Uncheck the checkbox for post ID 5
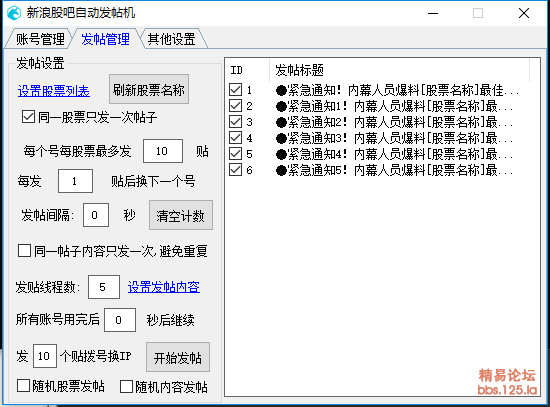This screenshot has width=550, height=407. click(x=235, y=154)
